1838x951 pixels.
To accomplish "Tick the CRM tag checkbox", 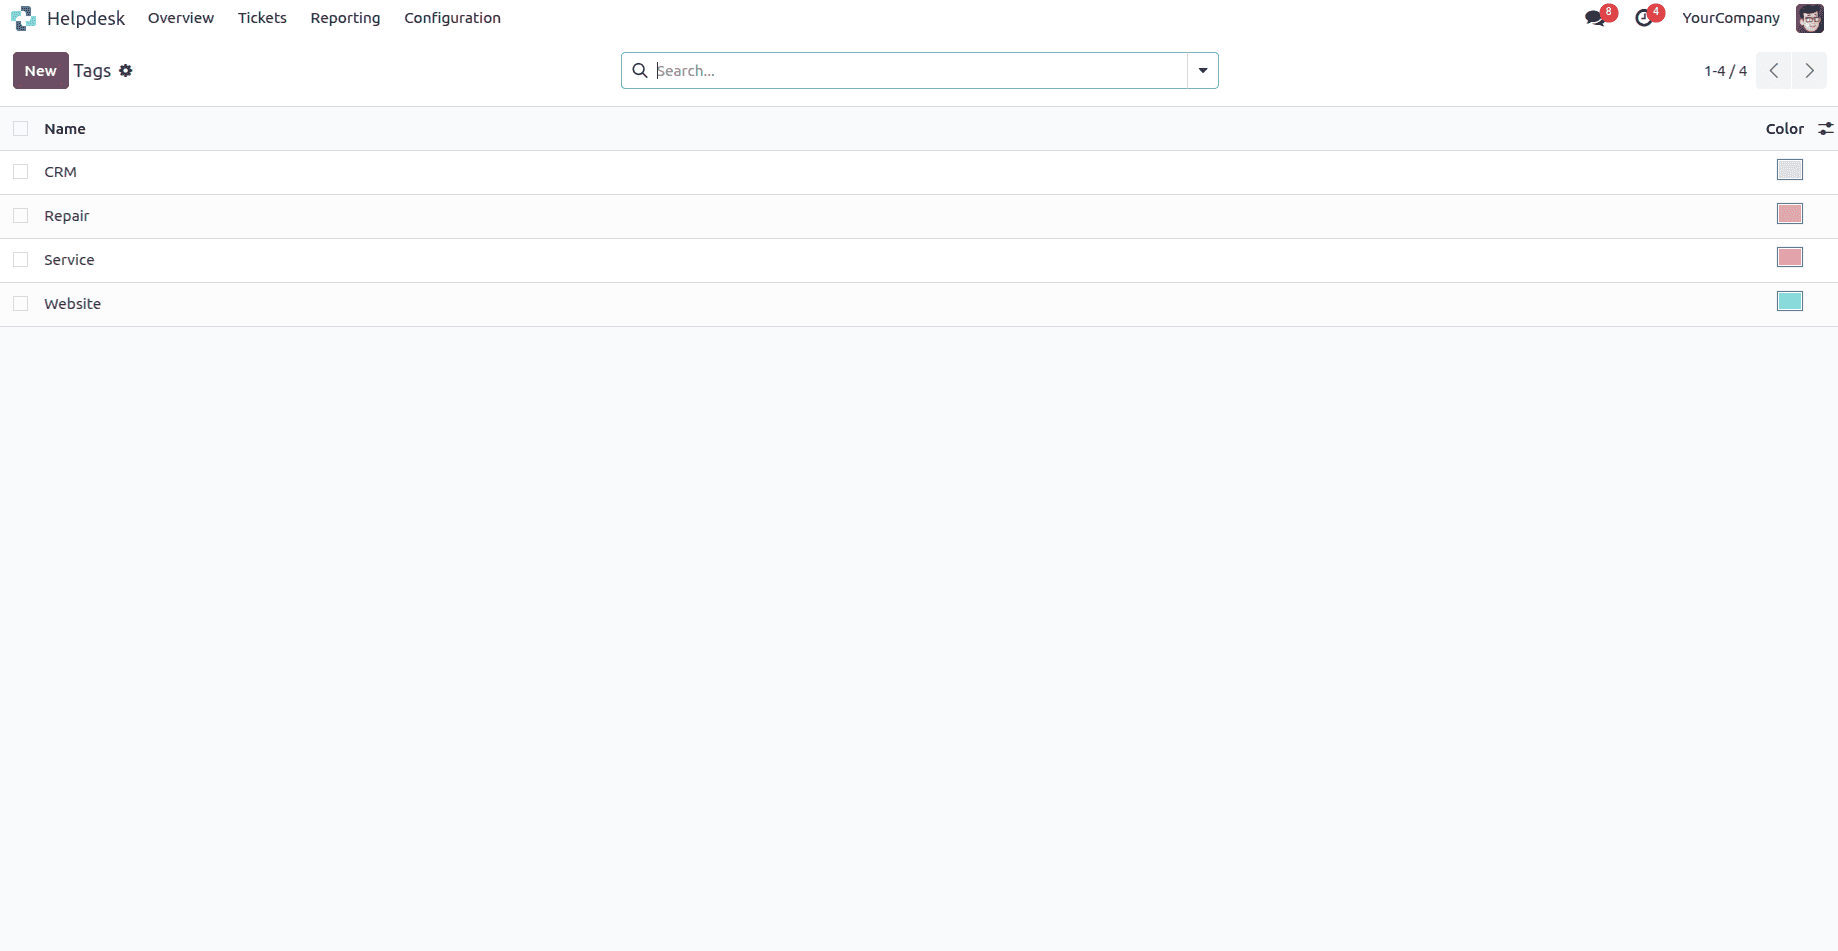I will pos(21,172).
